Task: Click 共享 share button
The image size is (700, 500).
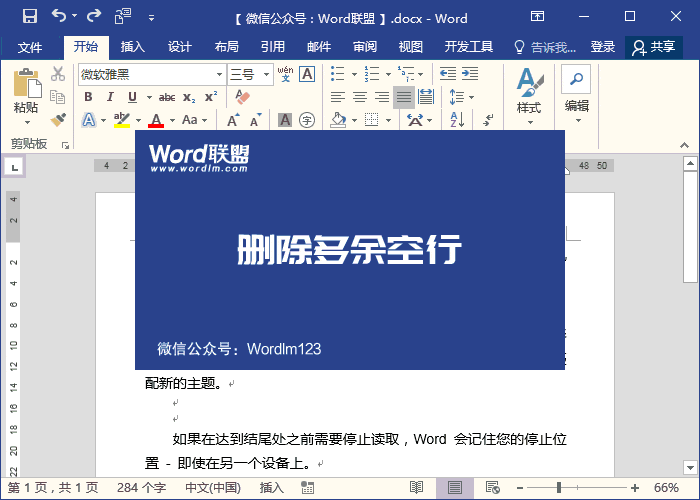Action: pyautogui.click(x=654, y=47)
